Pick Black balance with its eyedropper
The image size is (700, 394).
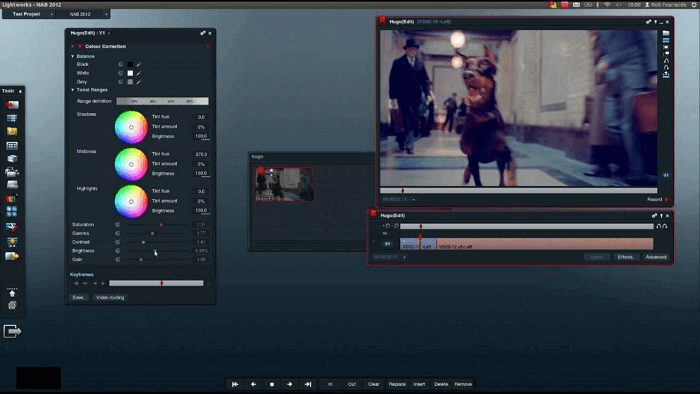click(x=139, y=64)
